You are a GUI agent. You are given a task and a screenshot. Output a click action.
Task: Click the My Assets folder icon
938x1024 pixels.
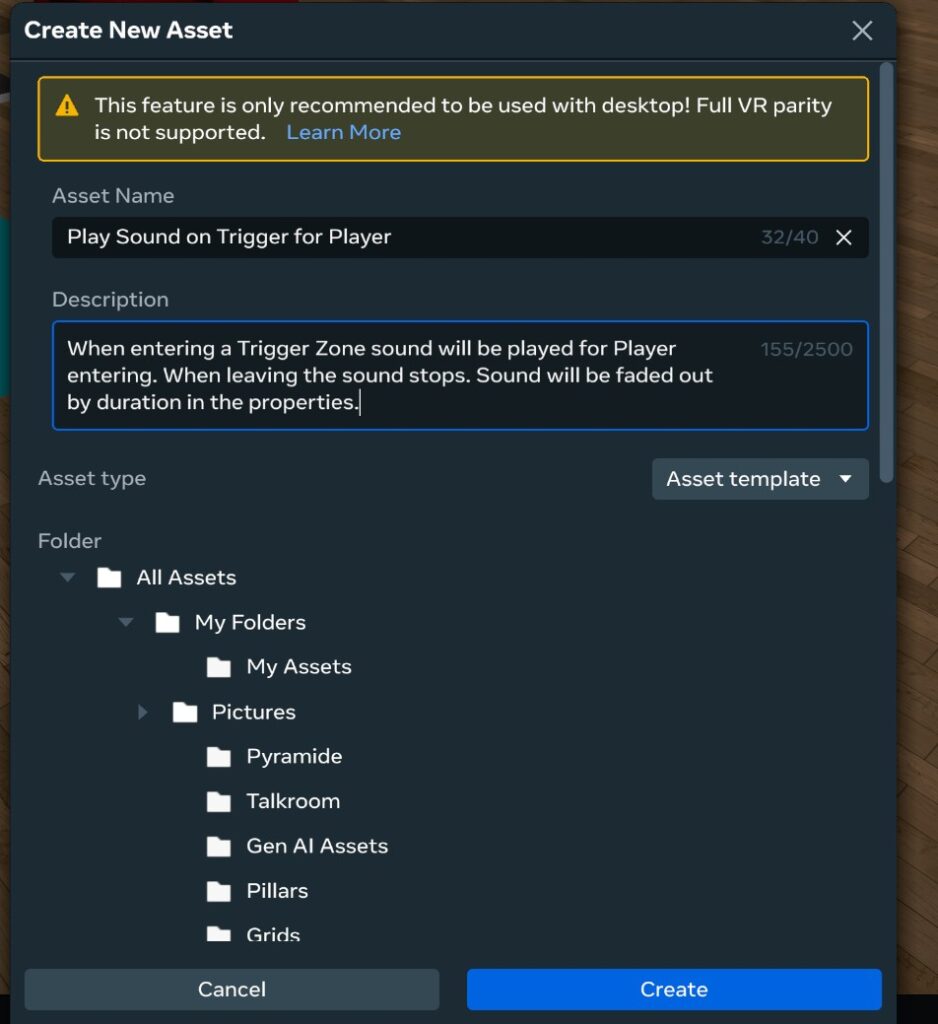tap(219, 667)
